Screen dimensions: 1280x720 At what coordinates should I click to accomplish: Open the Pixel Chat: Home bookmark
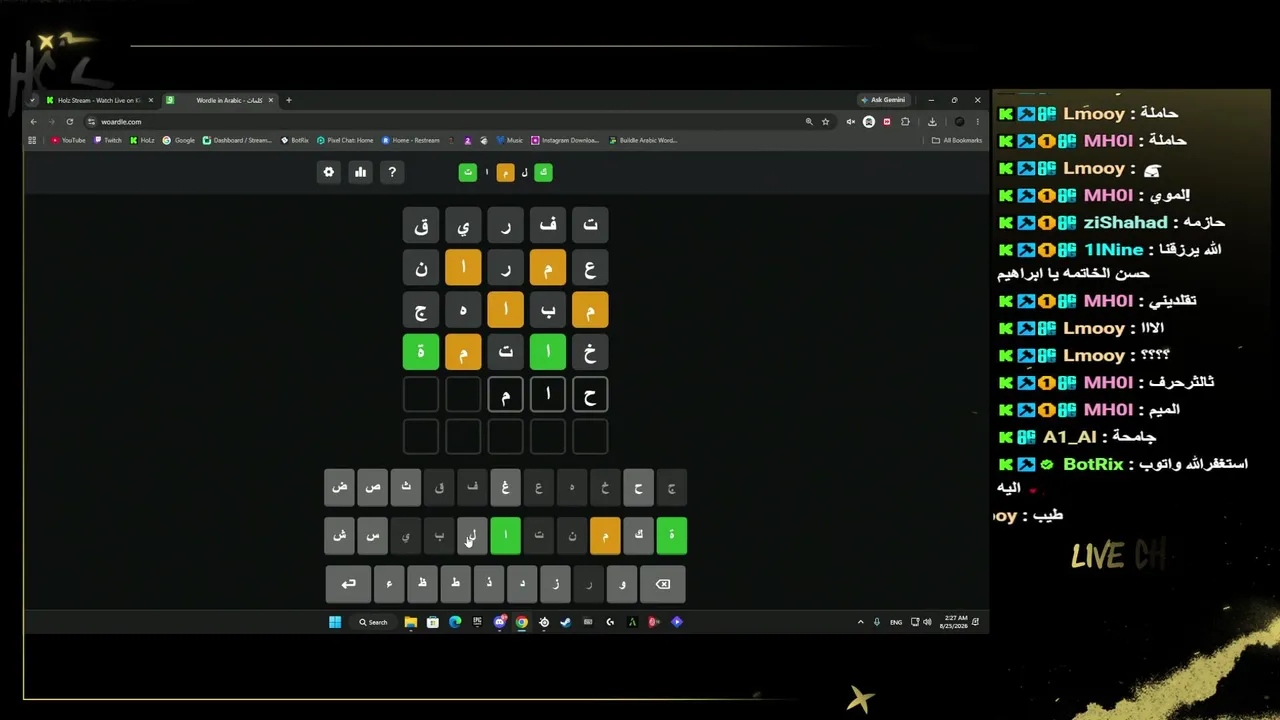[x=345, y=140]
